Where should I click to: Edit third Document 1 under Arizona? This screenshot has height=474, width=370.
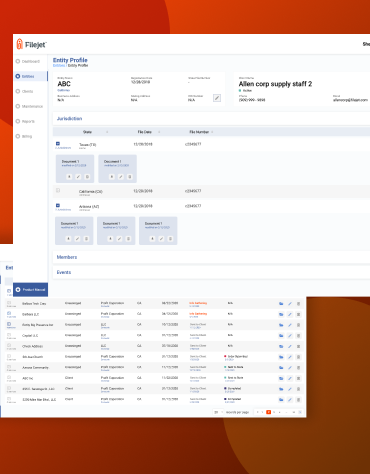click(161, 239)
